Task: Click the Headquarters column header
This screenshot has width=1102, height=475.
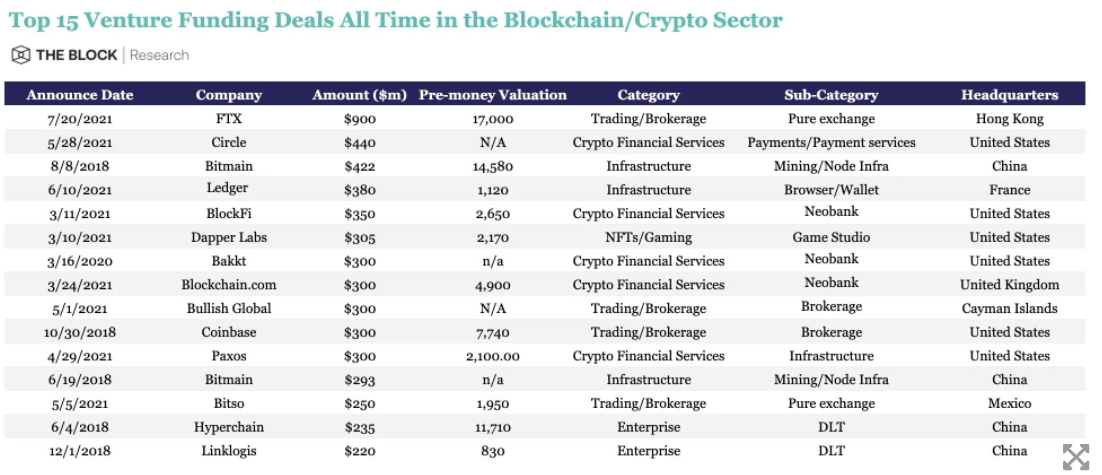Action: (1009, 95)
